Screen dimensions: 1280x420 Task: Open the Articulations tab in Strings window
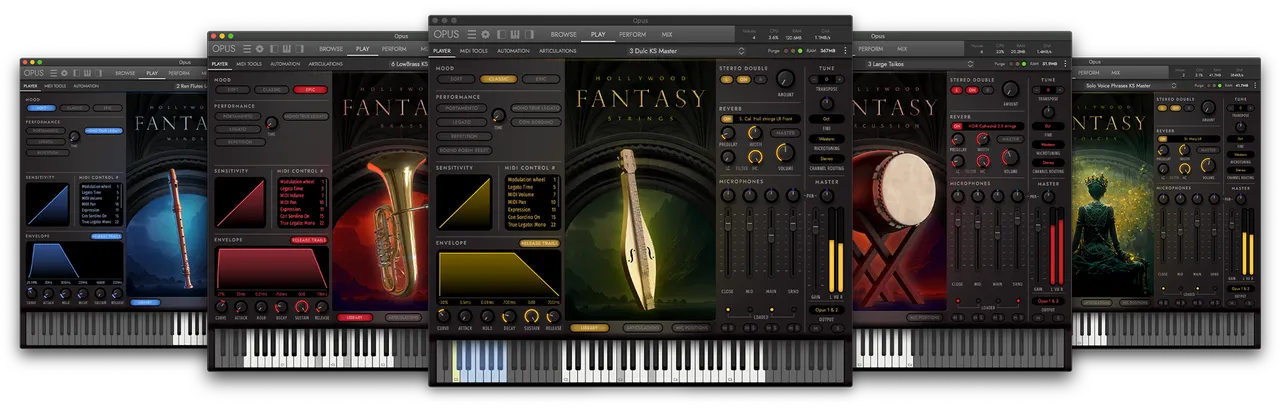tap(558, 51)
